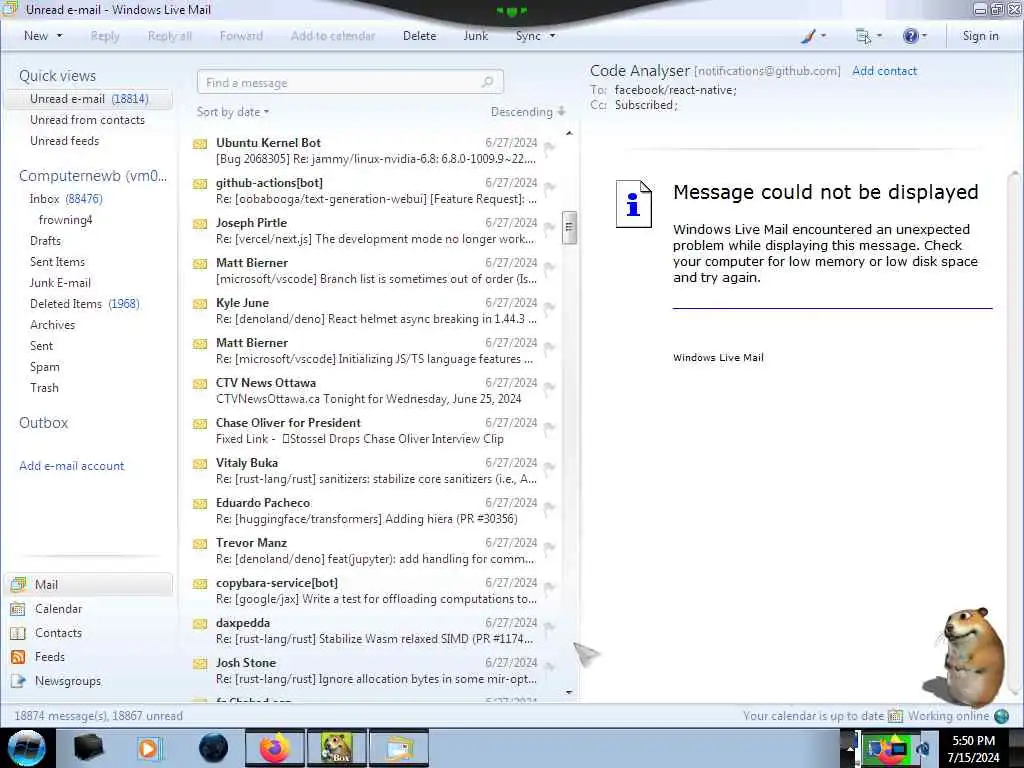The width and height of the screenshot is (1024, 768).
Task: Click the envelope icon next to daxpedda
Action: point(200,624)
